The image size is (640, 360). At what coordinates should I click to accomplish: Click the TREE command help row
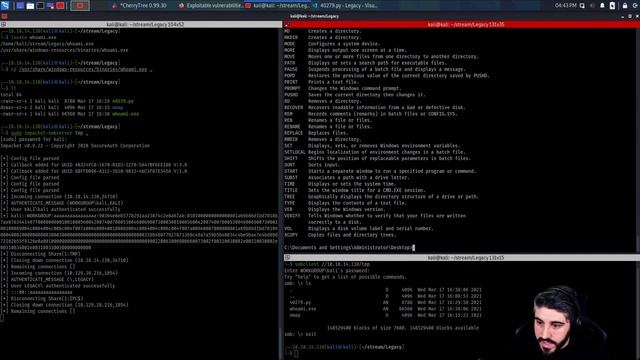click(382, 197)
